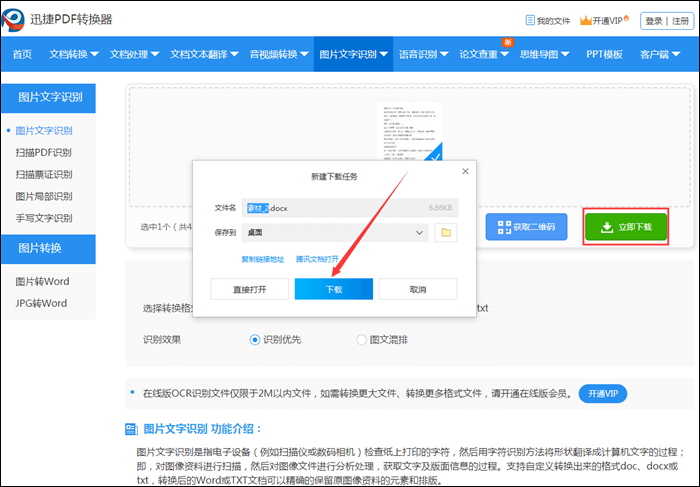Click 取消 button in dialog
The image size is (700, 487).
coord(418,289)
